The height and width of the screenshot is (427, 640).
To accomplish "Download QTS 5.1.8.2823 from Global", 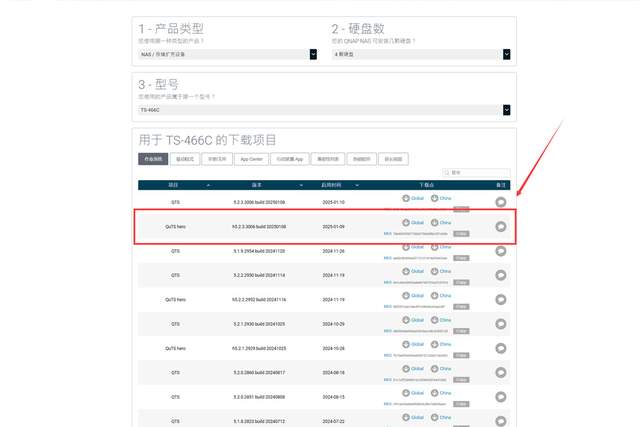I will click(413, 418).
